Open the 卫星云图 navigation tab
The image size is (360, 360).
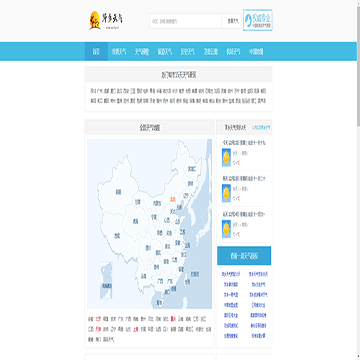coord(211,52)
